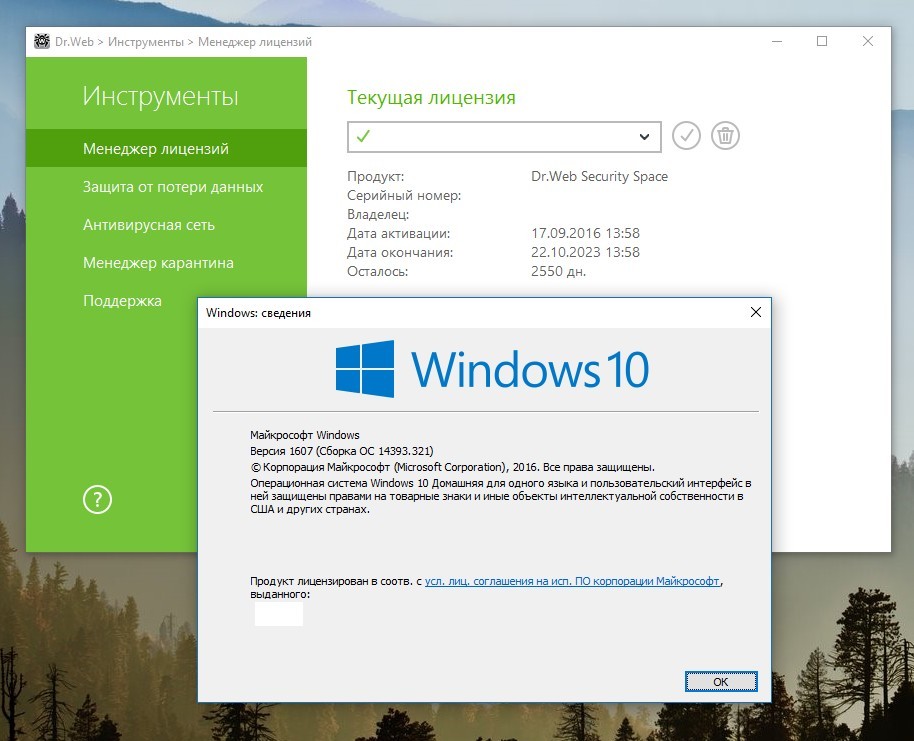Click product value Dr.Web Security Space

pos(599,176)
